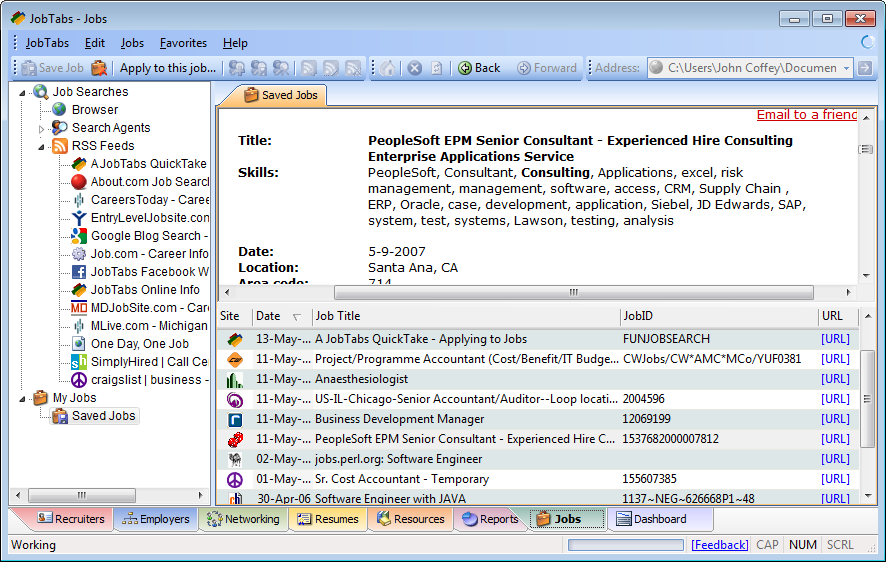Select the jobs.perl.org Software Engineer row
This screenshot has height=562, width=886.
pyautogui.click(x=537, y=459)
